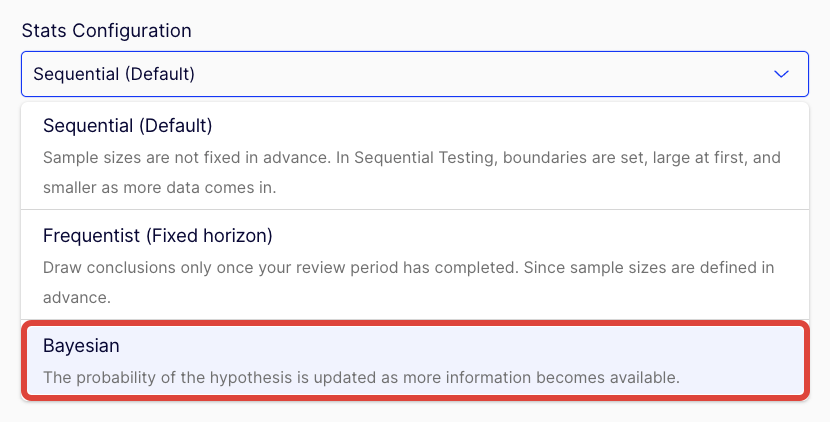
Task: Click the "Bayesian" title text
Action: click(x=81, y=345)
